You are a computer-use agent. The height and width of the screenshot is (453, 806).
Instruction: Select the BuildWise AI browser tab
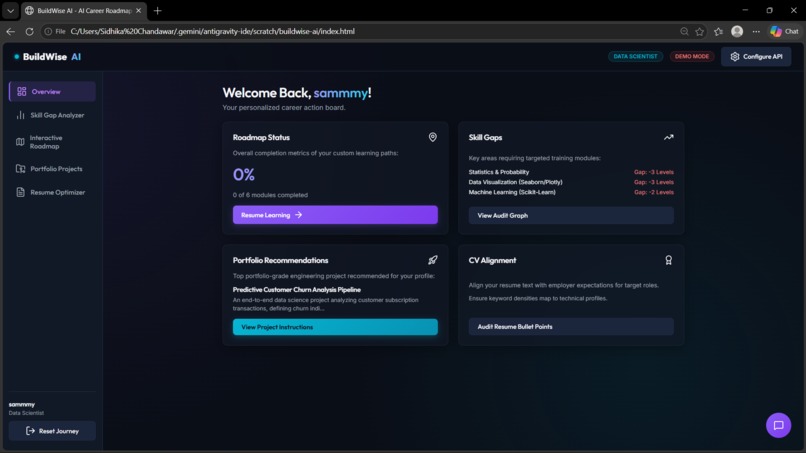pos(84,10)
